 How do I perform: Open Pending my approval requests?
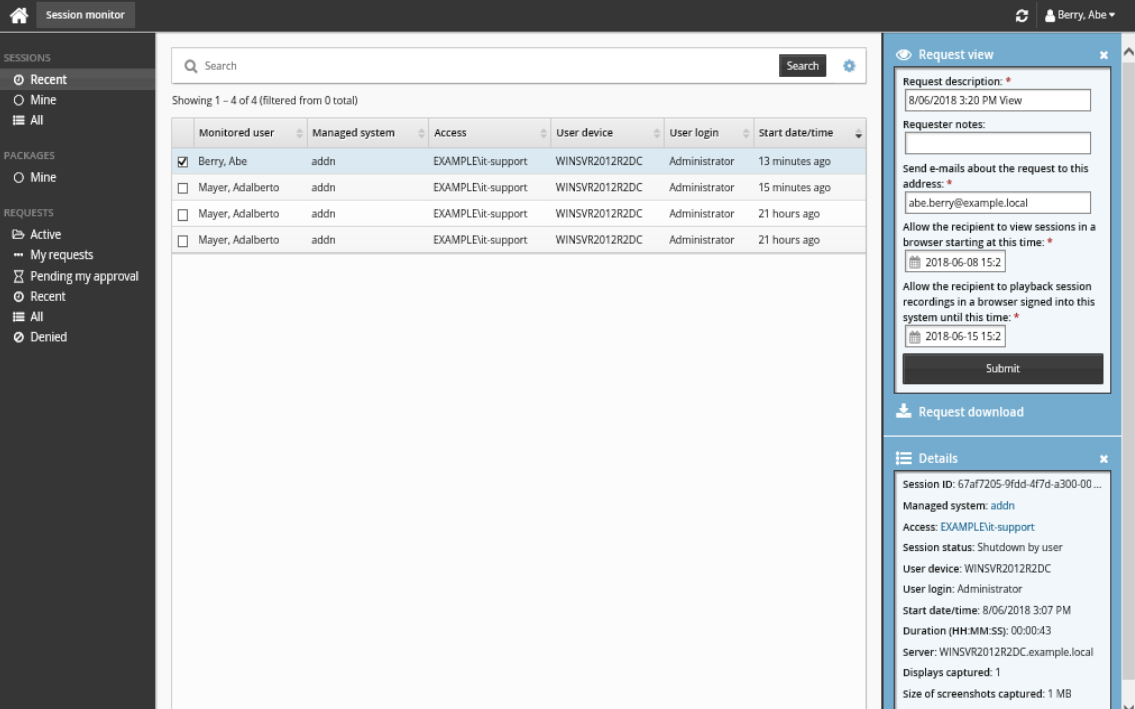point(83,276)
